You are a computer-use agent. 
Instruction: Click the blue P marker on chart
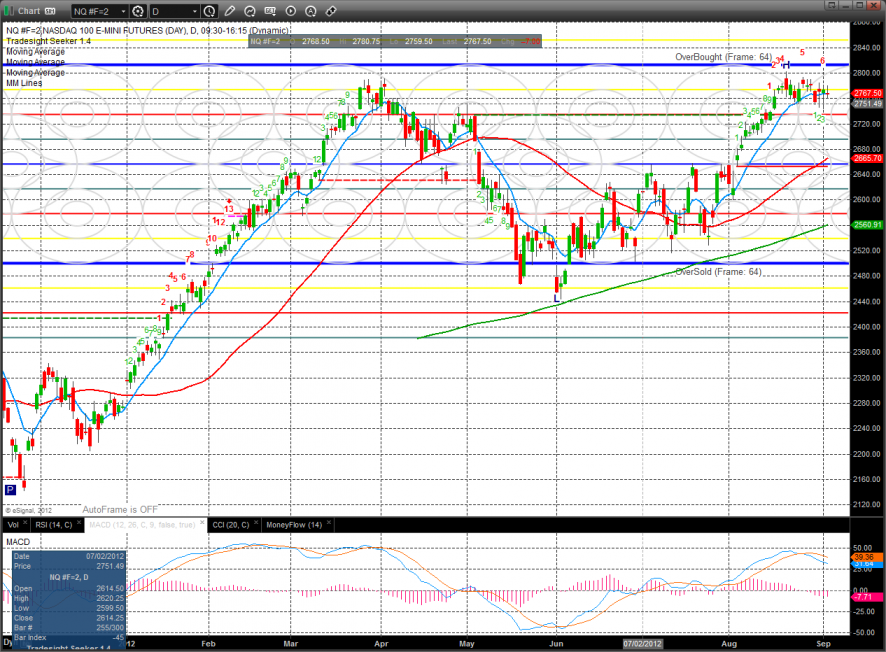click(10, 489)
